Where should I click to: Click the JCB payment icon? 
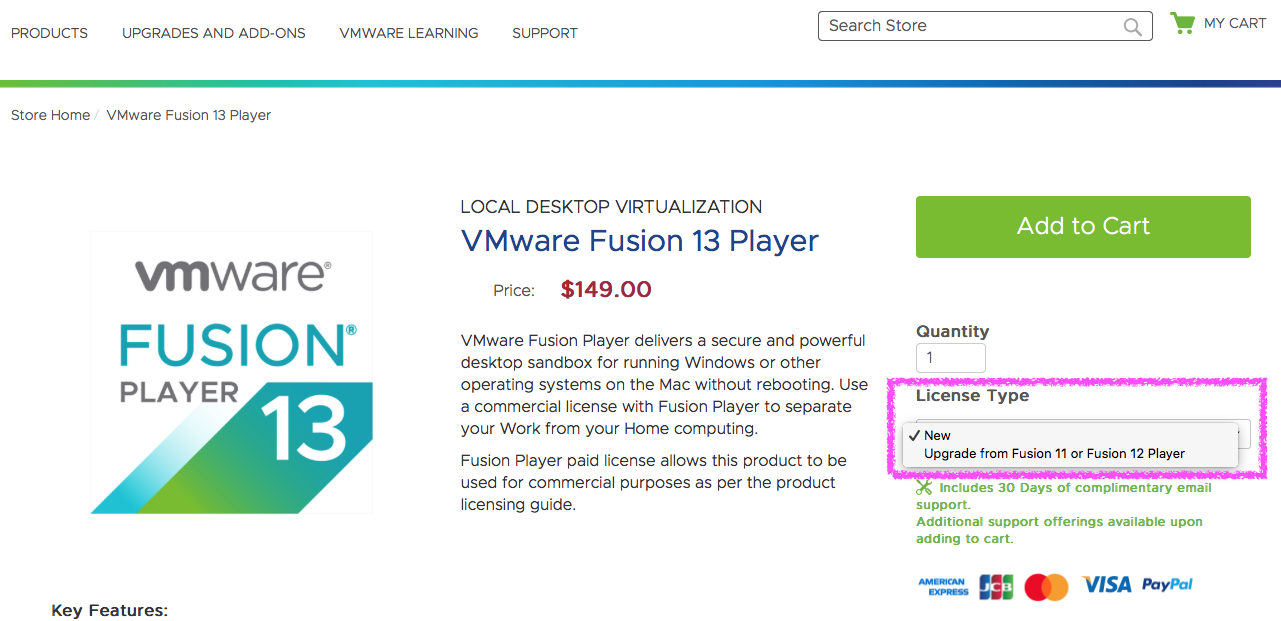pyautogui.click(x=995, y=586)
